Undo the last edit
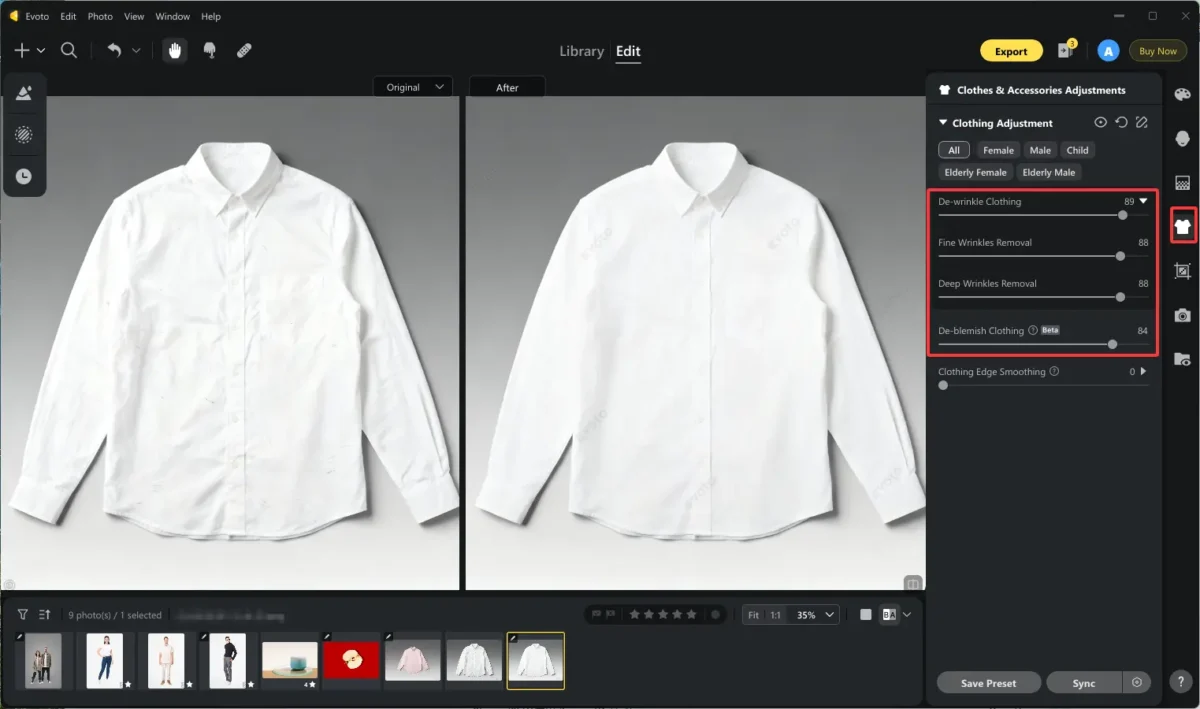1200x709 pixels. click(114, 50)
